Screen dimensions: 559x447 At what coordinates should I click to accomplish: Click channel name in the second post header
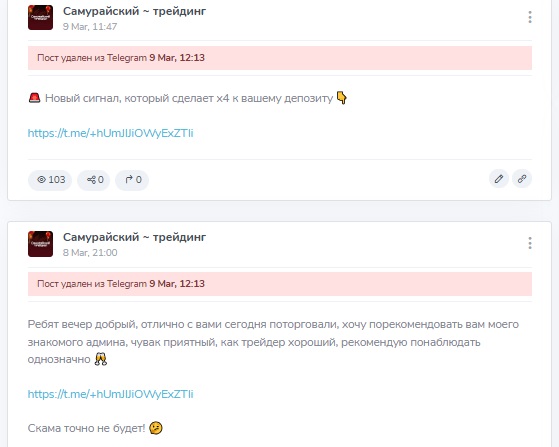coord(134,237)
